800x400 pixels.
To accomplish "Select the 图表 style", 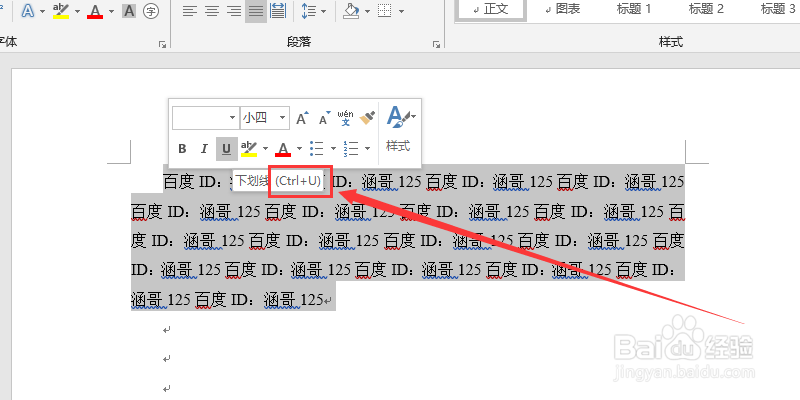I will 562,9.
